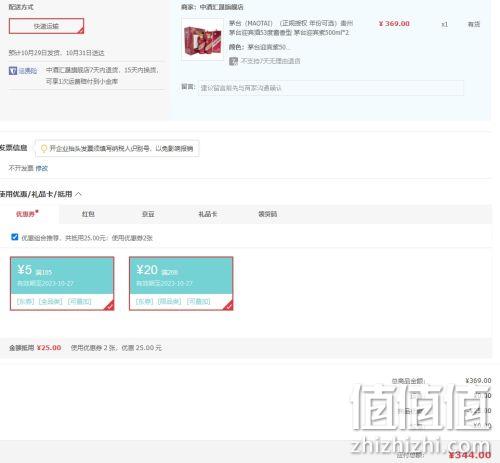
Task: Uncheck the recommended coupon combination checkbox
Action: (15, 237)
